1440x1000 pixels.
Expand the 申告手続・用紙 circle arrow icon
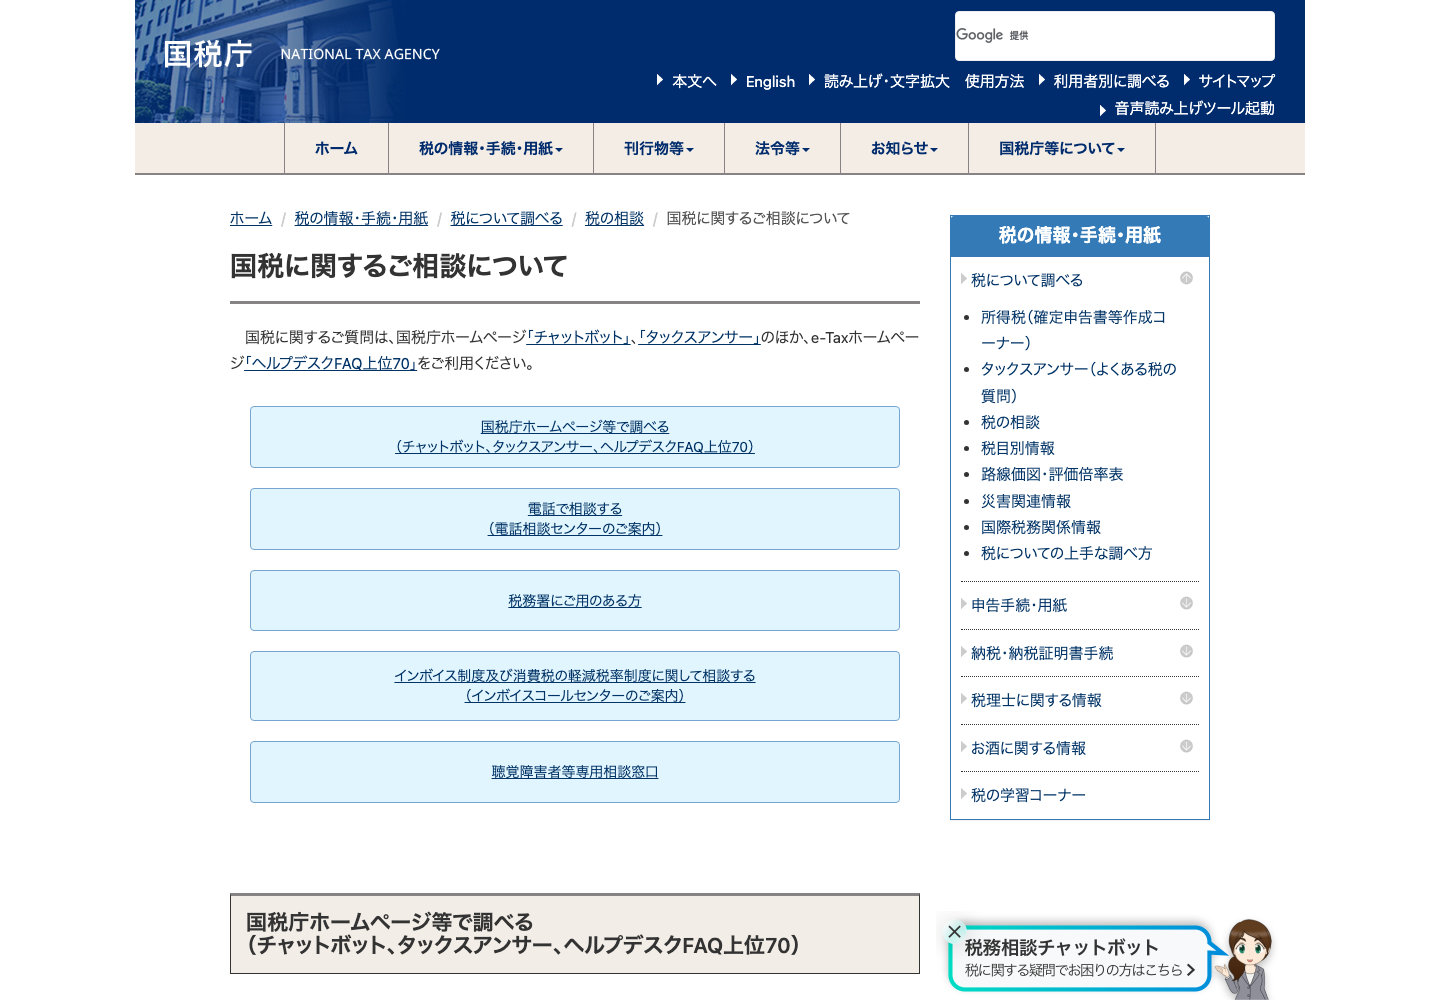coord(1186,603)
